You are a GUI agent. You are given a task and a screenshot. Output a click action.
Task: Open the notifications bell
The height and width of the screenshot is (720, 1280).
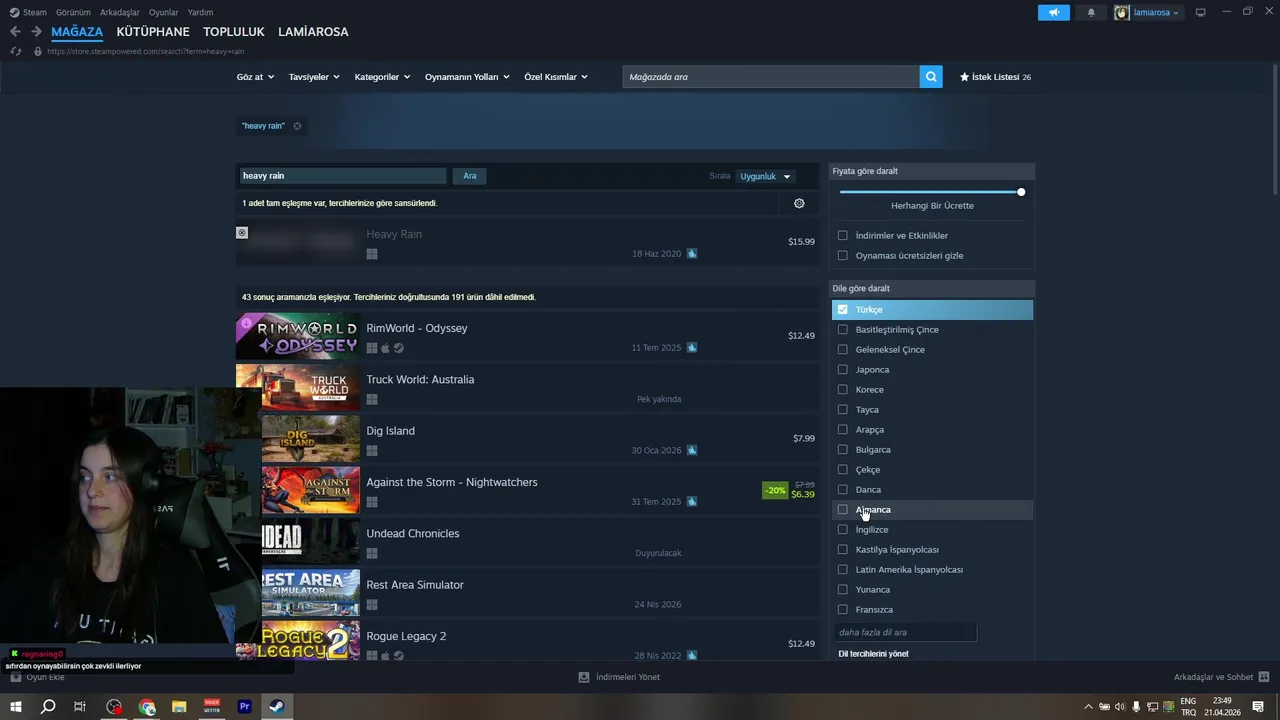click(x=1091, y=12)
